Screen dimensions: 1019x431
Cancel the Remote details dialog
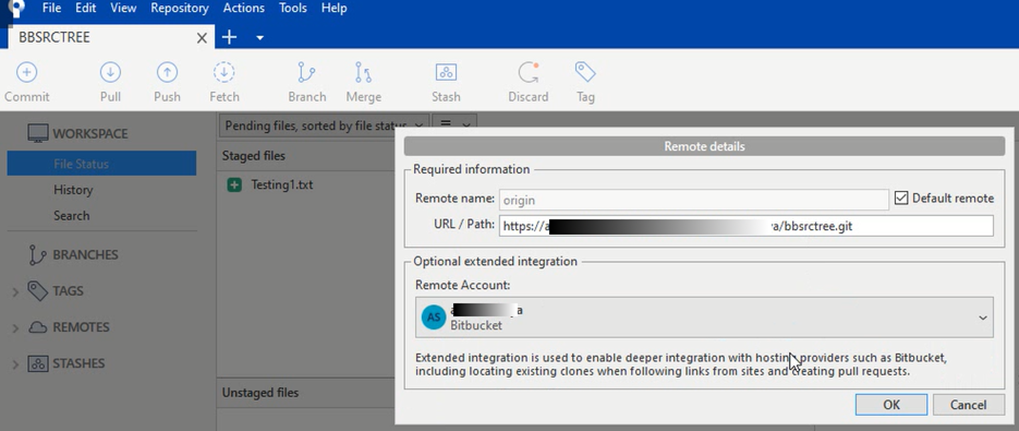(968, 404)
